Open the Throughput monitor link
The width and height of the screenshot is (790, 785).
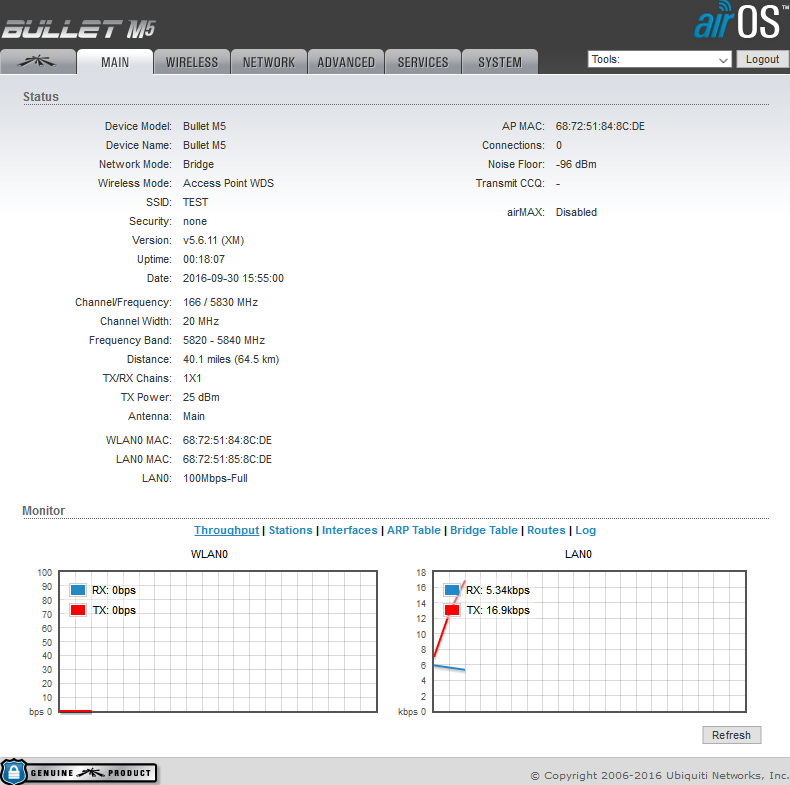[x=227, y=530]
